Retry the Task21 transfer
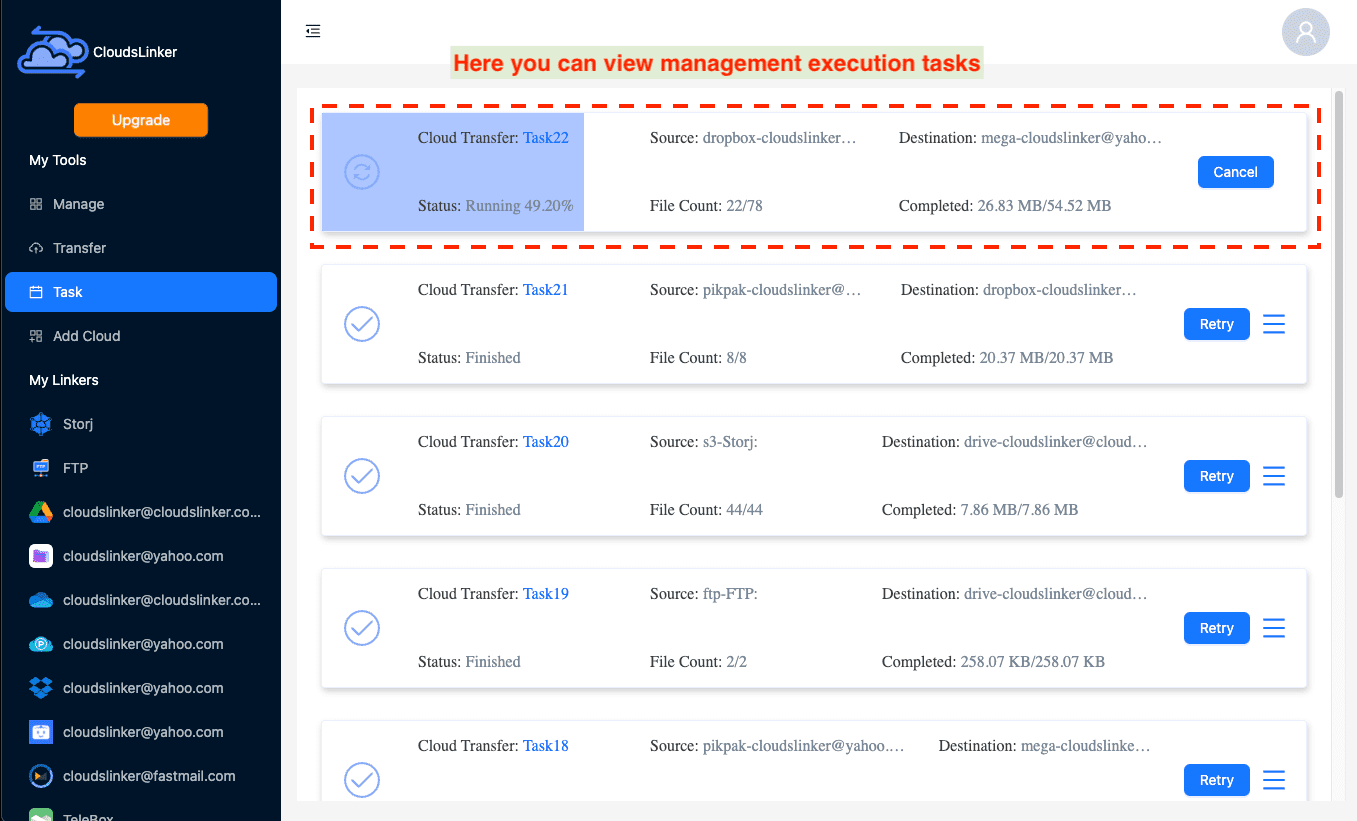 pos(1216,324)
